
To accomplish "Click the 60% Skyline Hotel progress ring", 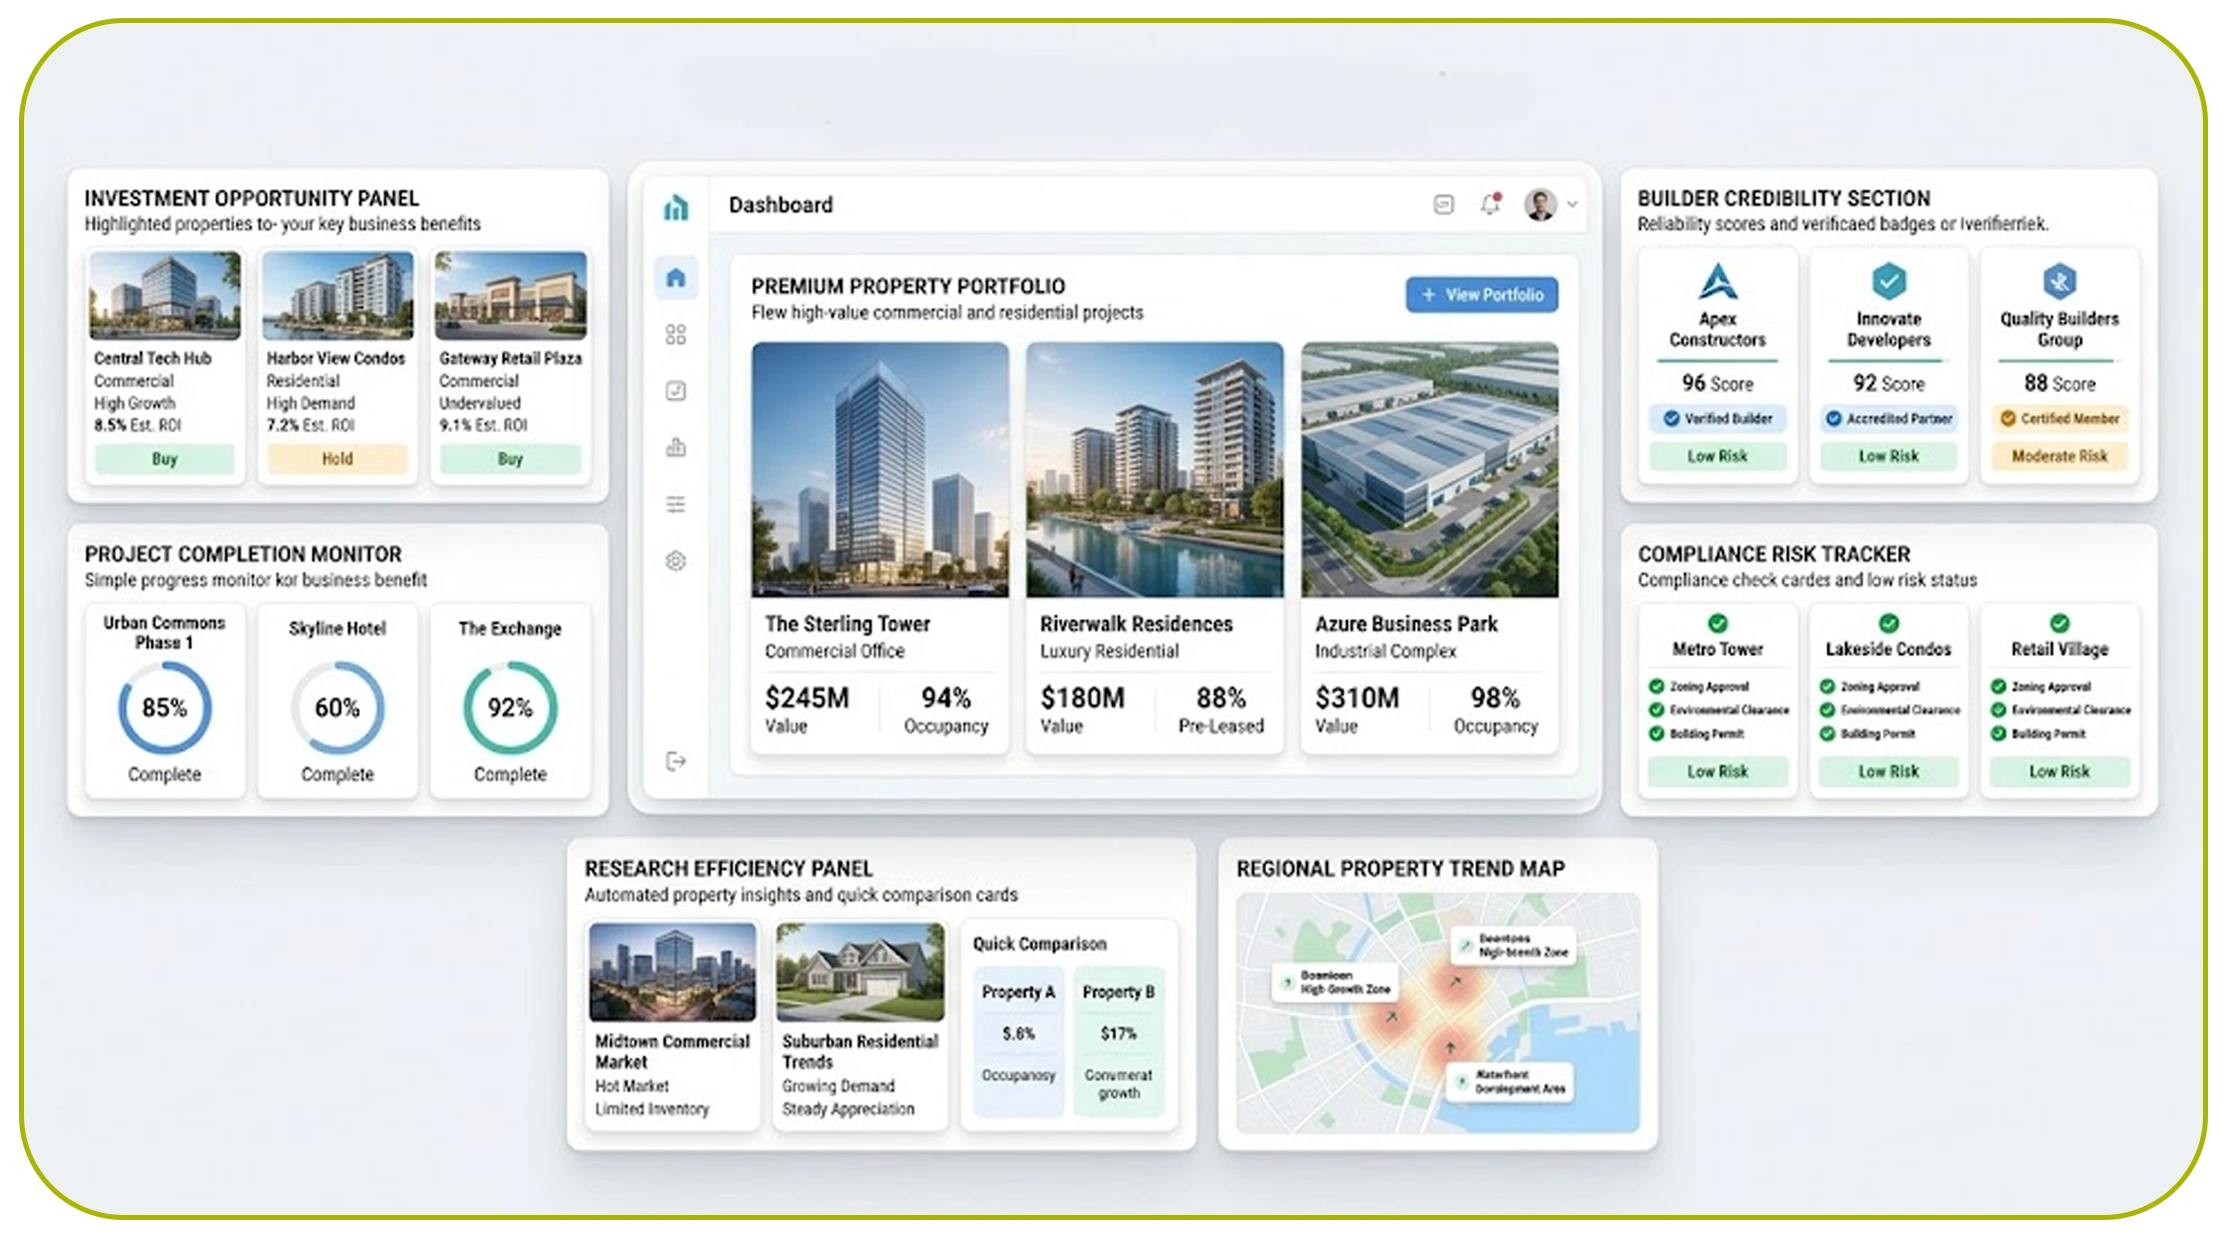I will (x=337, y=708).
